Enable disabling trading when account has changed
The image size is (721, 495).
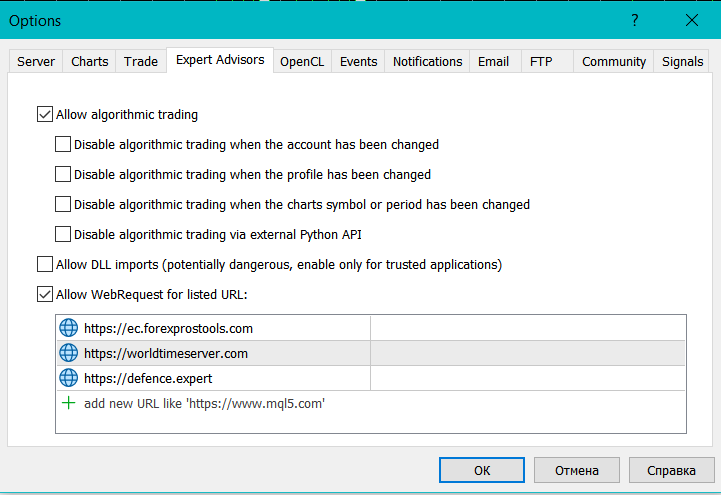[63, 145]
